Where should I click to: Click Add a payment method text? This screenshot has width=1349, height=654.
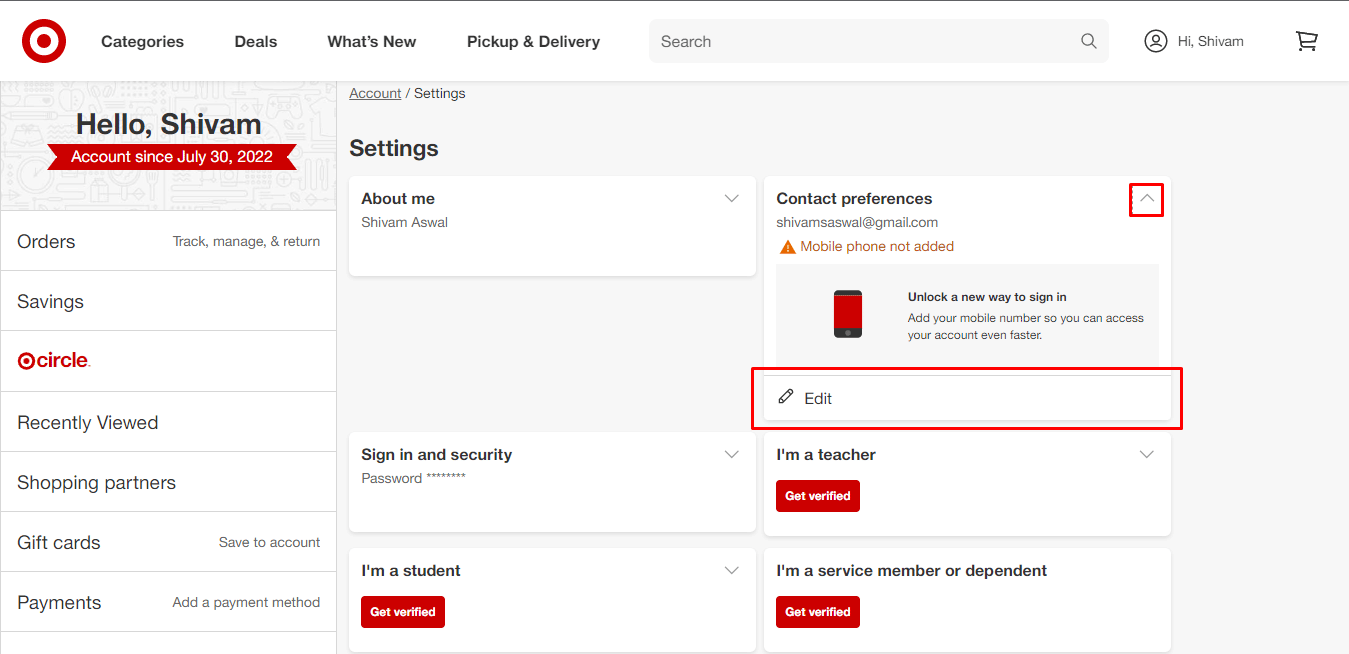point(246,602)
